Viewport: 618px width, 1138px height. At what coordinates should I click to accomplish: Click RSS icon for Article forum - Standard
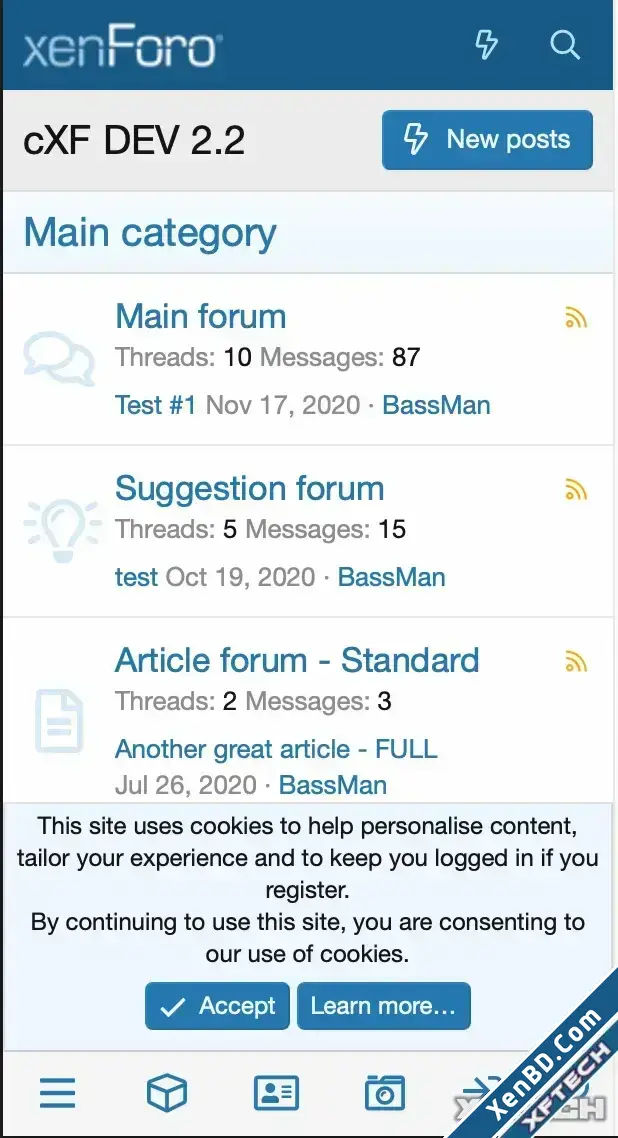(x=575, y=662)
